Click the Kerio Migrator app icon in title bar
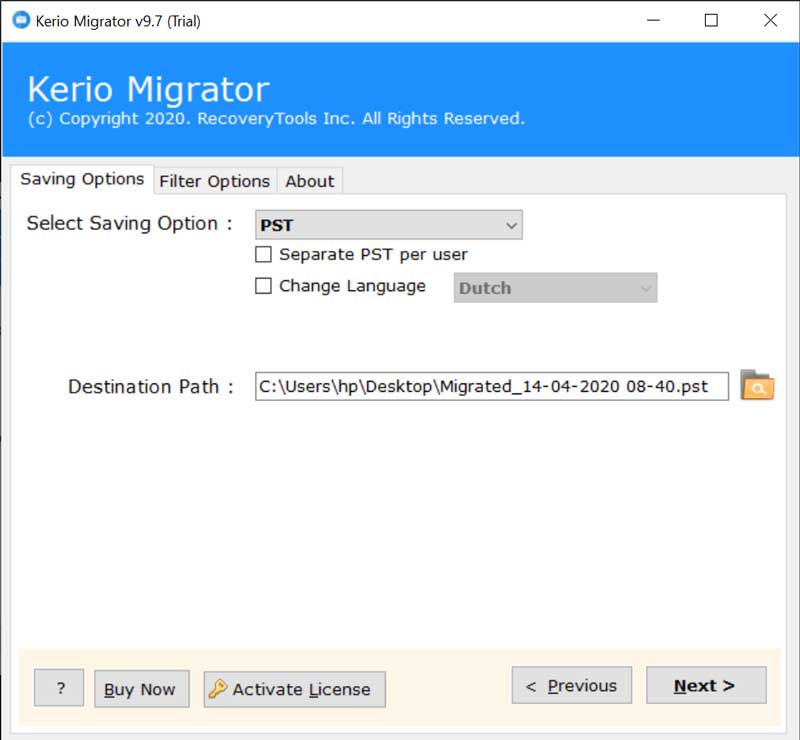 point(15,20)
